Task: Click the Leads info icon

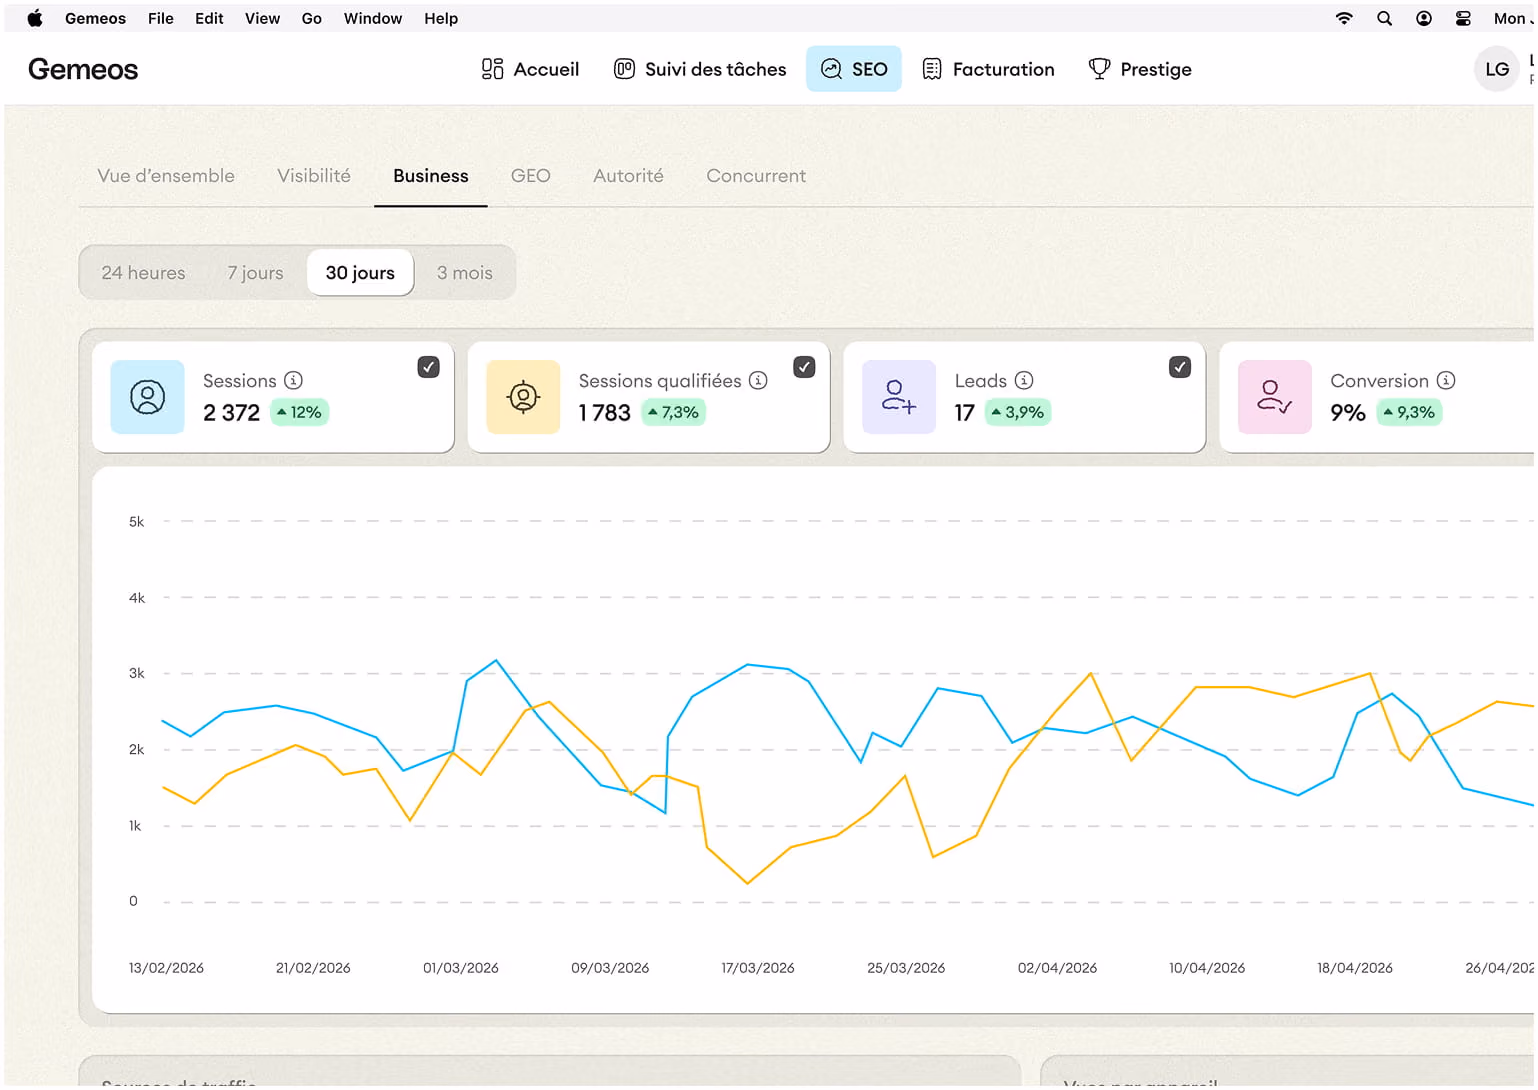Action: [1024, 380]
